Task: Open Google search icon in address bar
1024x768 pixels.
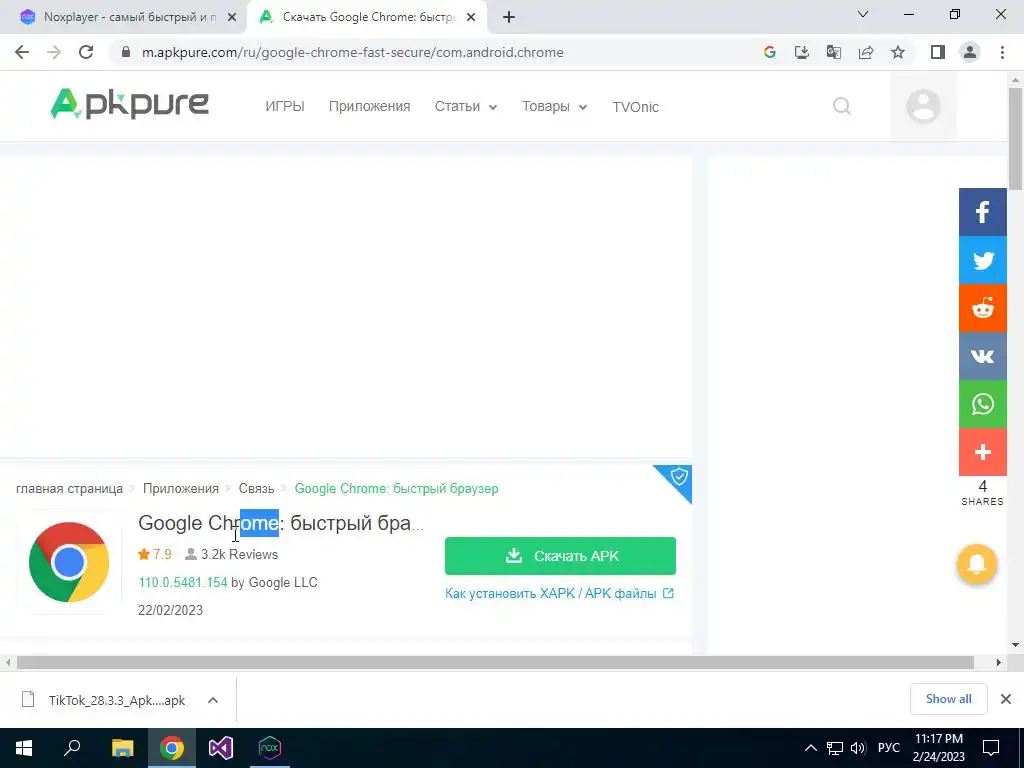Action: (770, 52)
